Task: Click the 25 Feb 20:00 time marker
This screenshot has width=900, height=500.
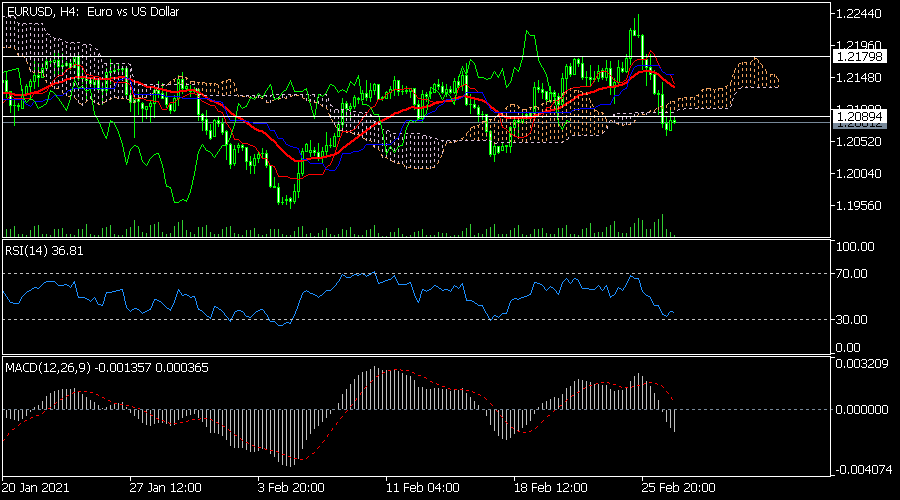Action: 678,486
